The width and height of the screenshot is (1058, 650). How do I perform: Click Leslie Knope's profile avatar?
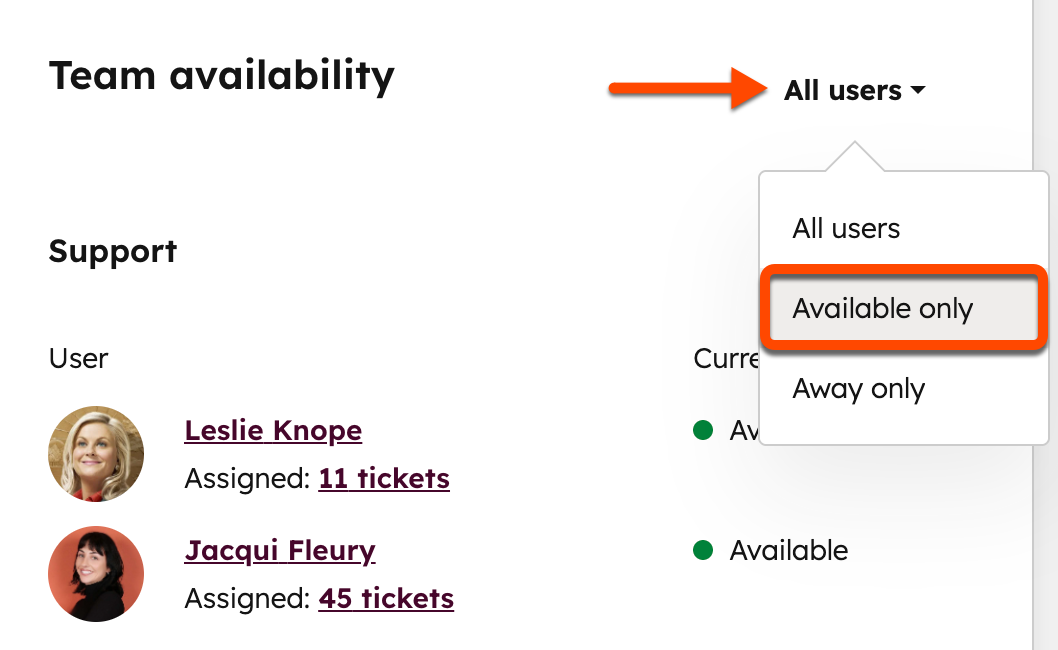(x=96, y=454)
